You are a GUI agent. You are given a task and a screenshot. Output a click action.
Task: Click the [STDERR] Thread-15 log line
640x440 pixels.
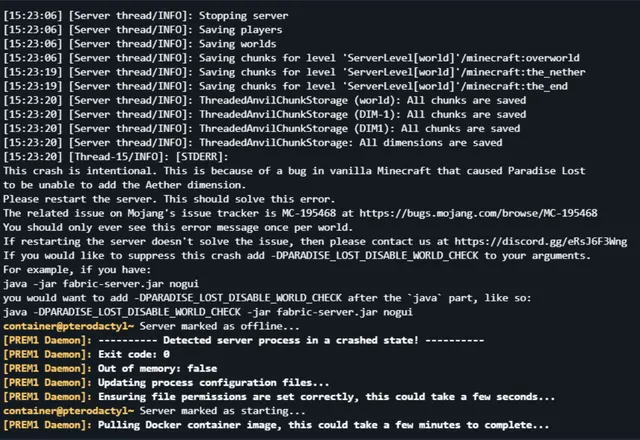[116, 157]
